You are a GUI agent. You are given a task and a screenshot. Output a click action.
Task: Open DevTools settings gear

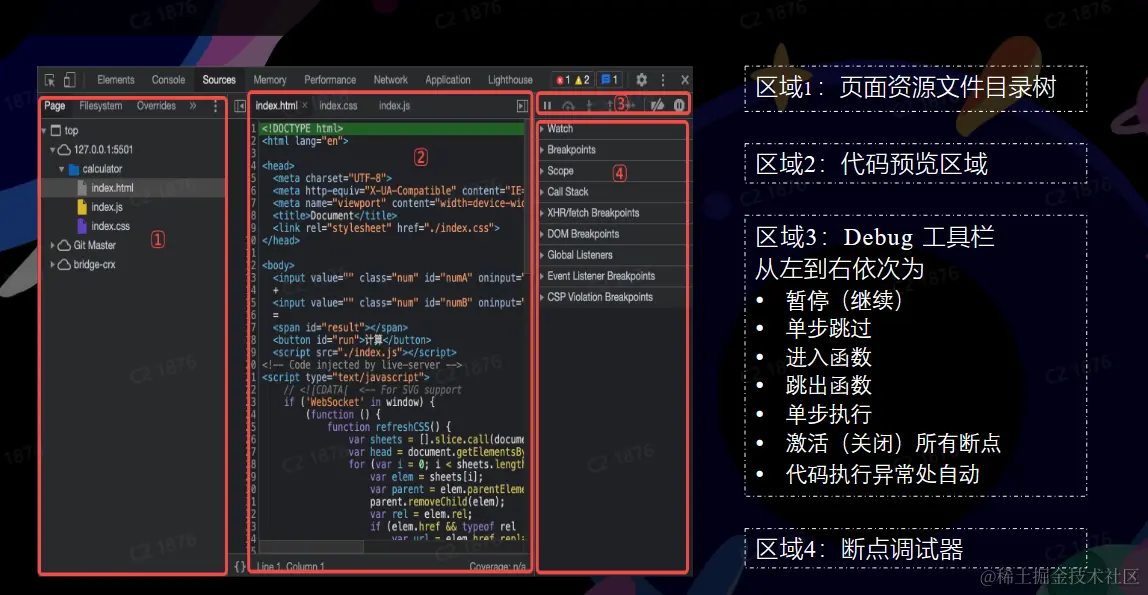(641, 80)
